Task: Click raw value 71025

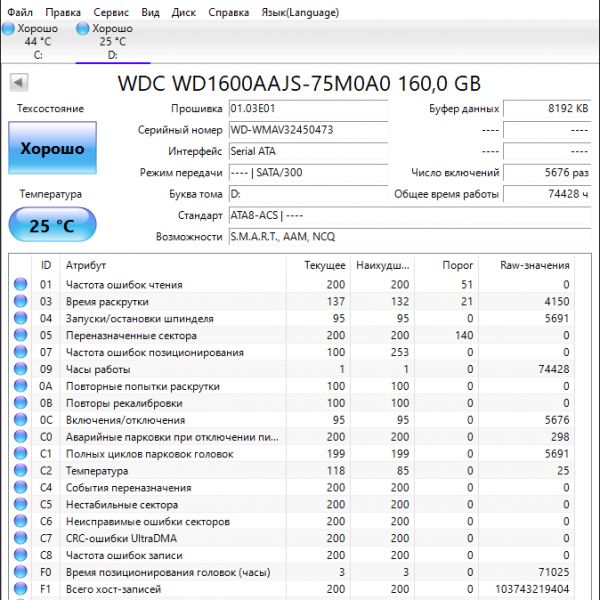Action: coord(554,572)
